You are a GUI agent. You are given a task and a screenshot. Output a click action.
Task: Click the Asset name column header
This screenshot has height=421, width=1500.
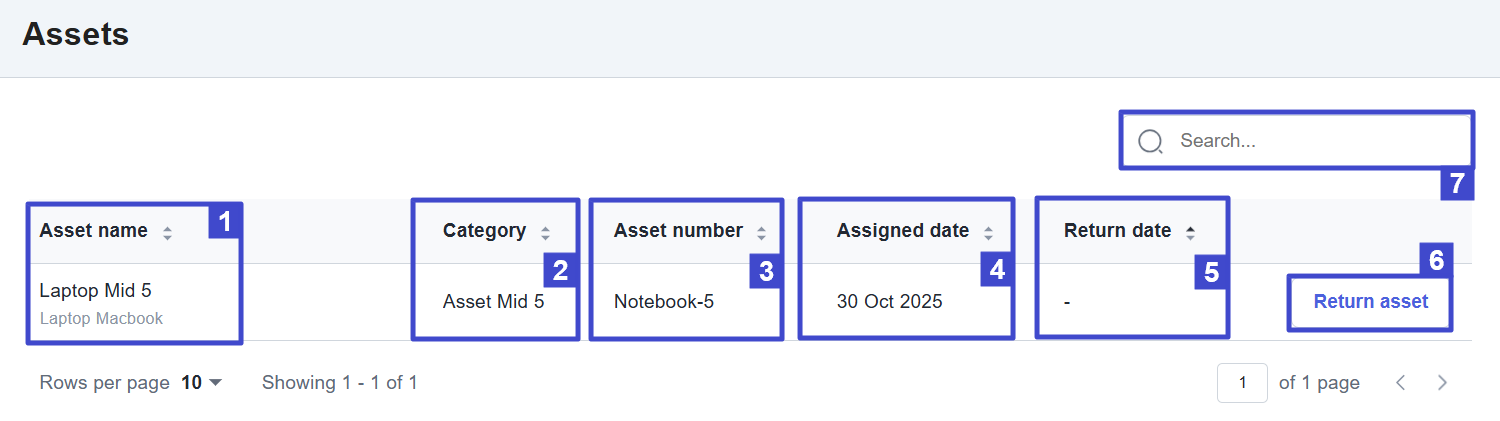[94, 231]
